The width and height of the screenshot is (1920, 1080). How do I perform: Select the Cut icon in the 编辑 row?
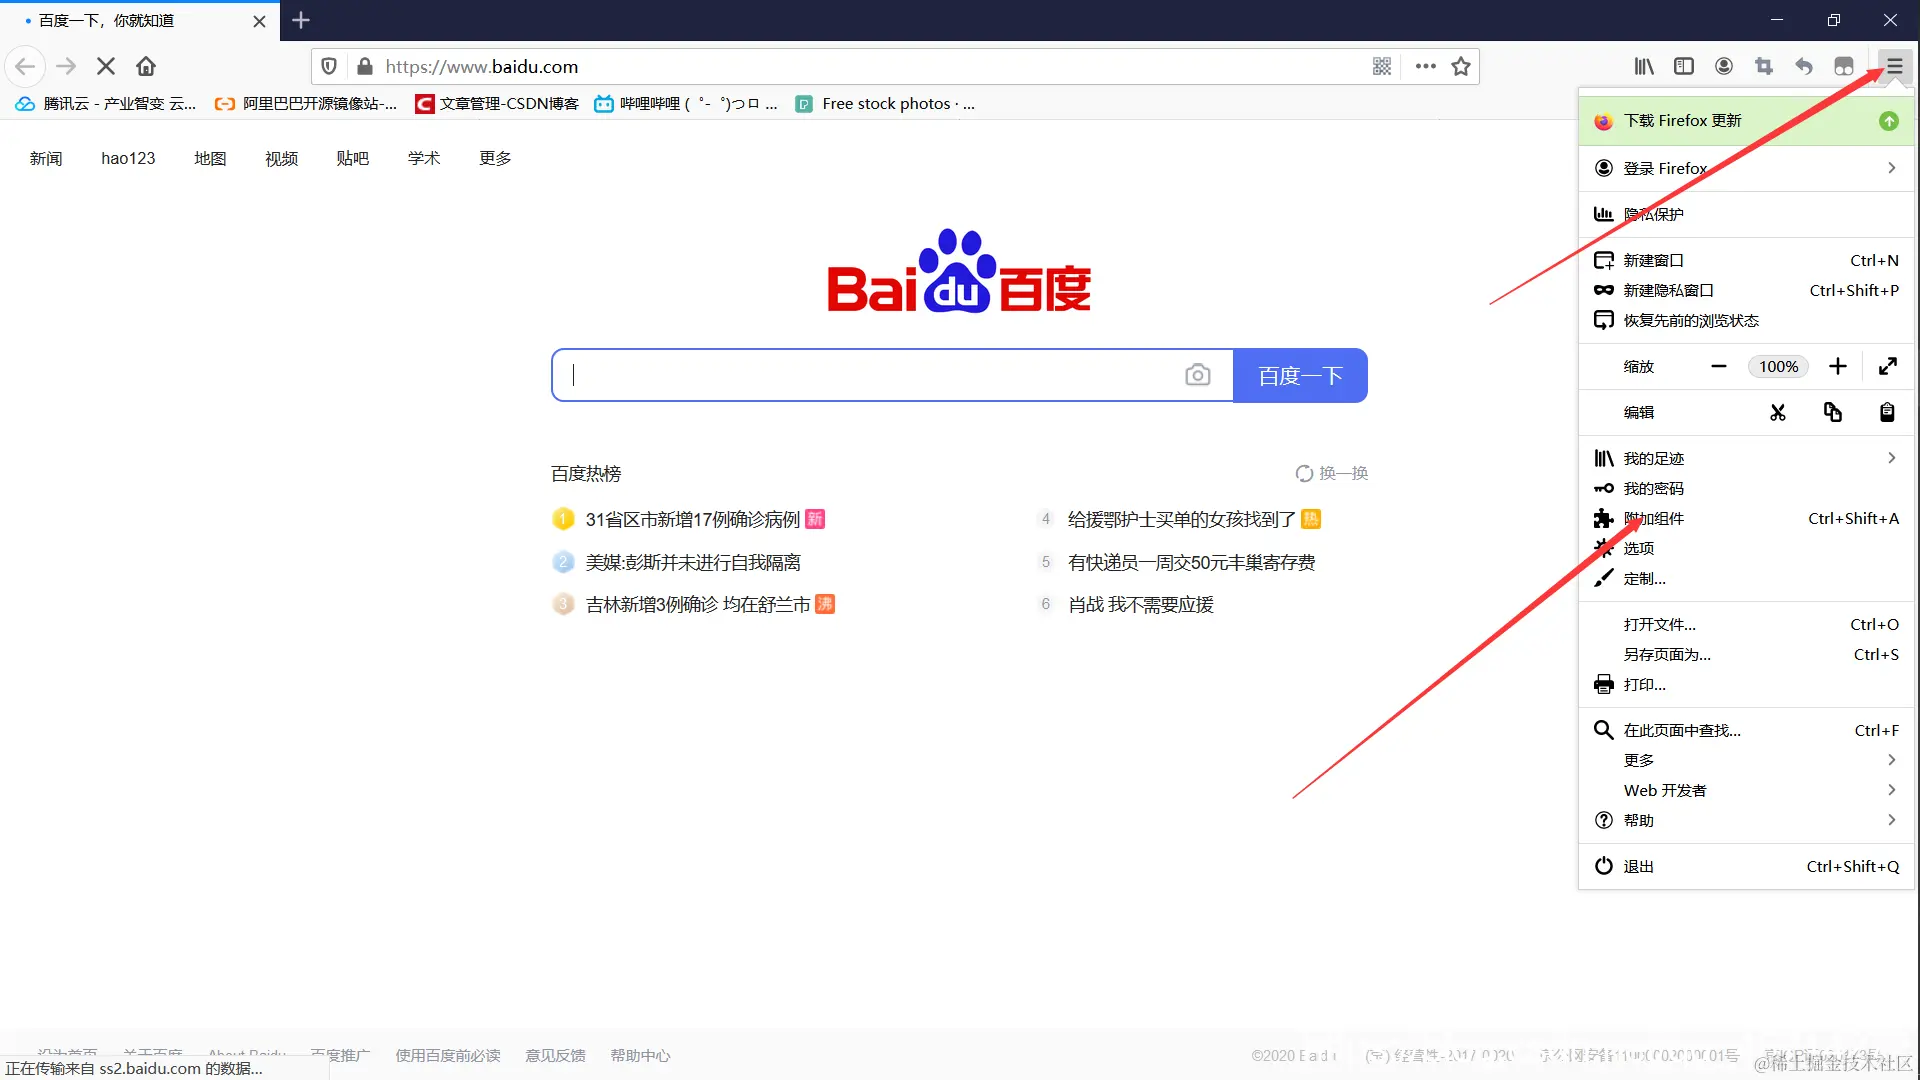click(x=1777, y=412)
